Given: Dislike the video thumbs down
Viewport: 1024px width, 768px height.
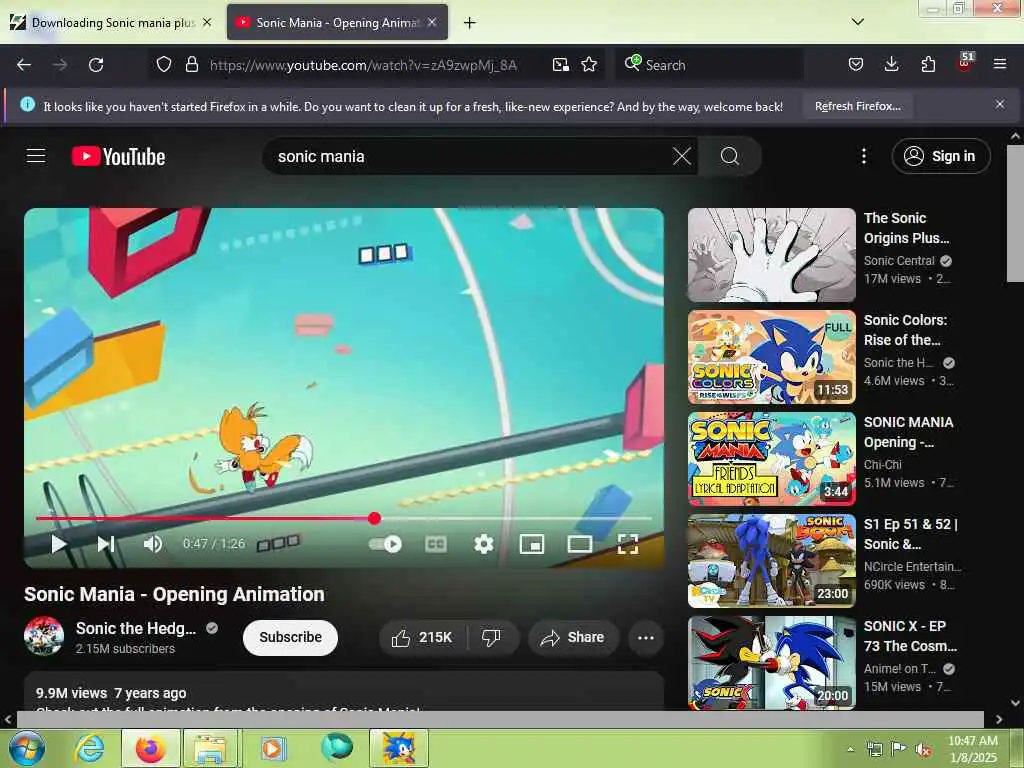Looking at the screenshot, I should [x=491, y=637].
